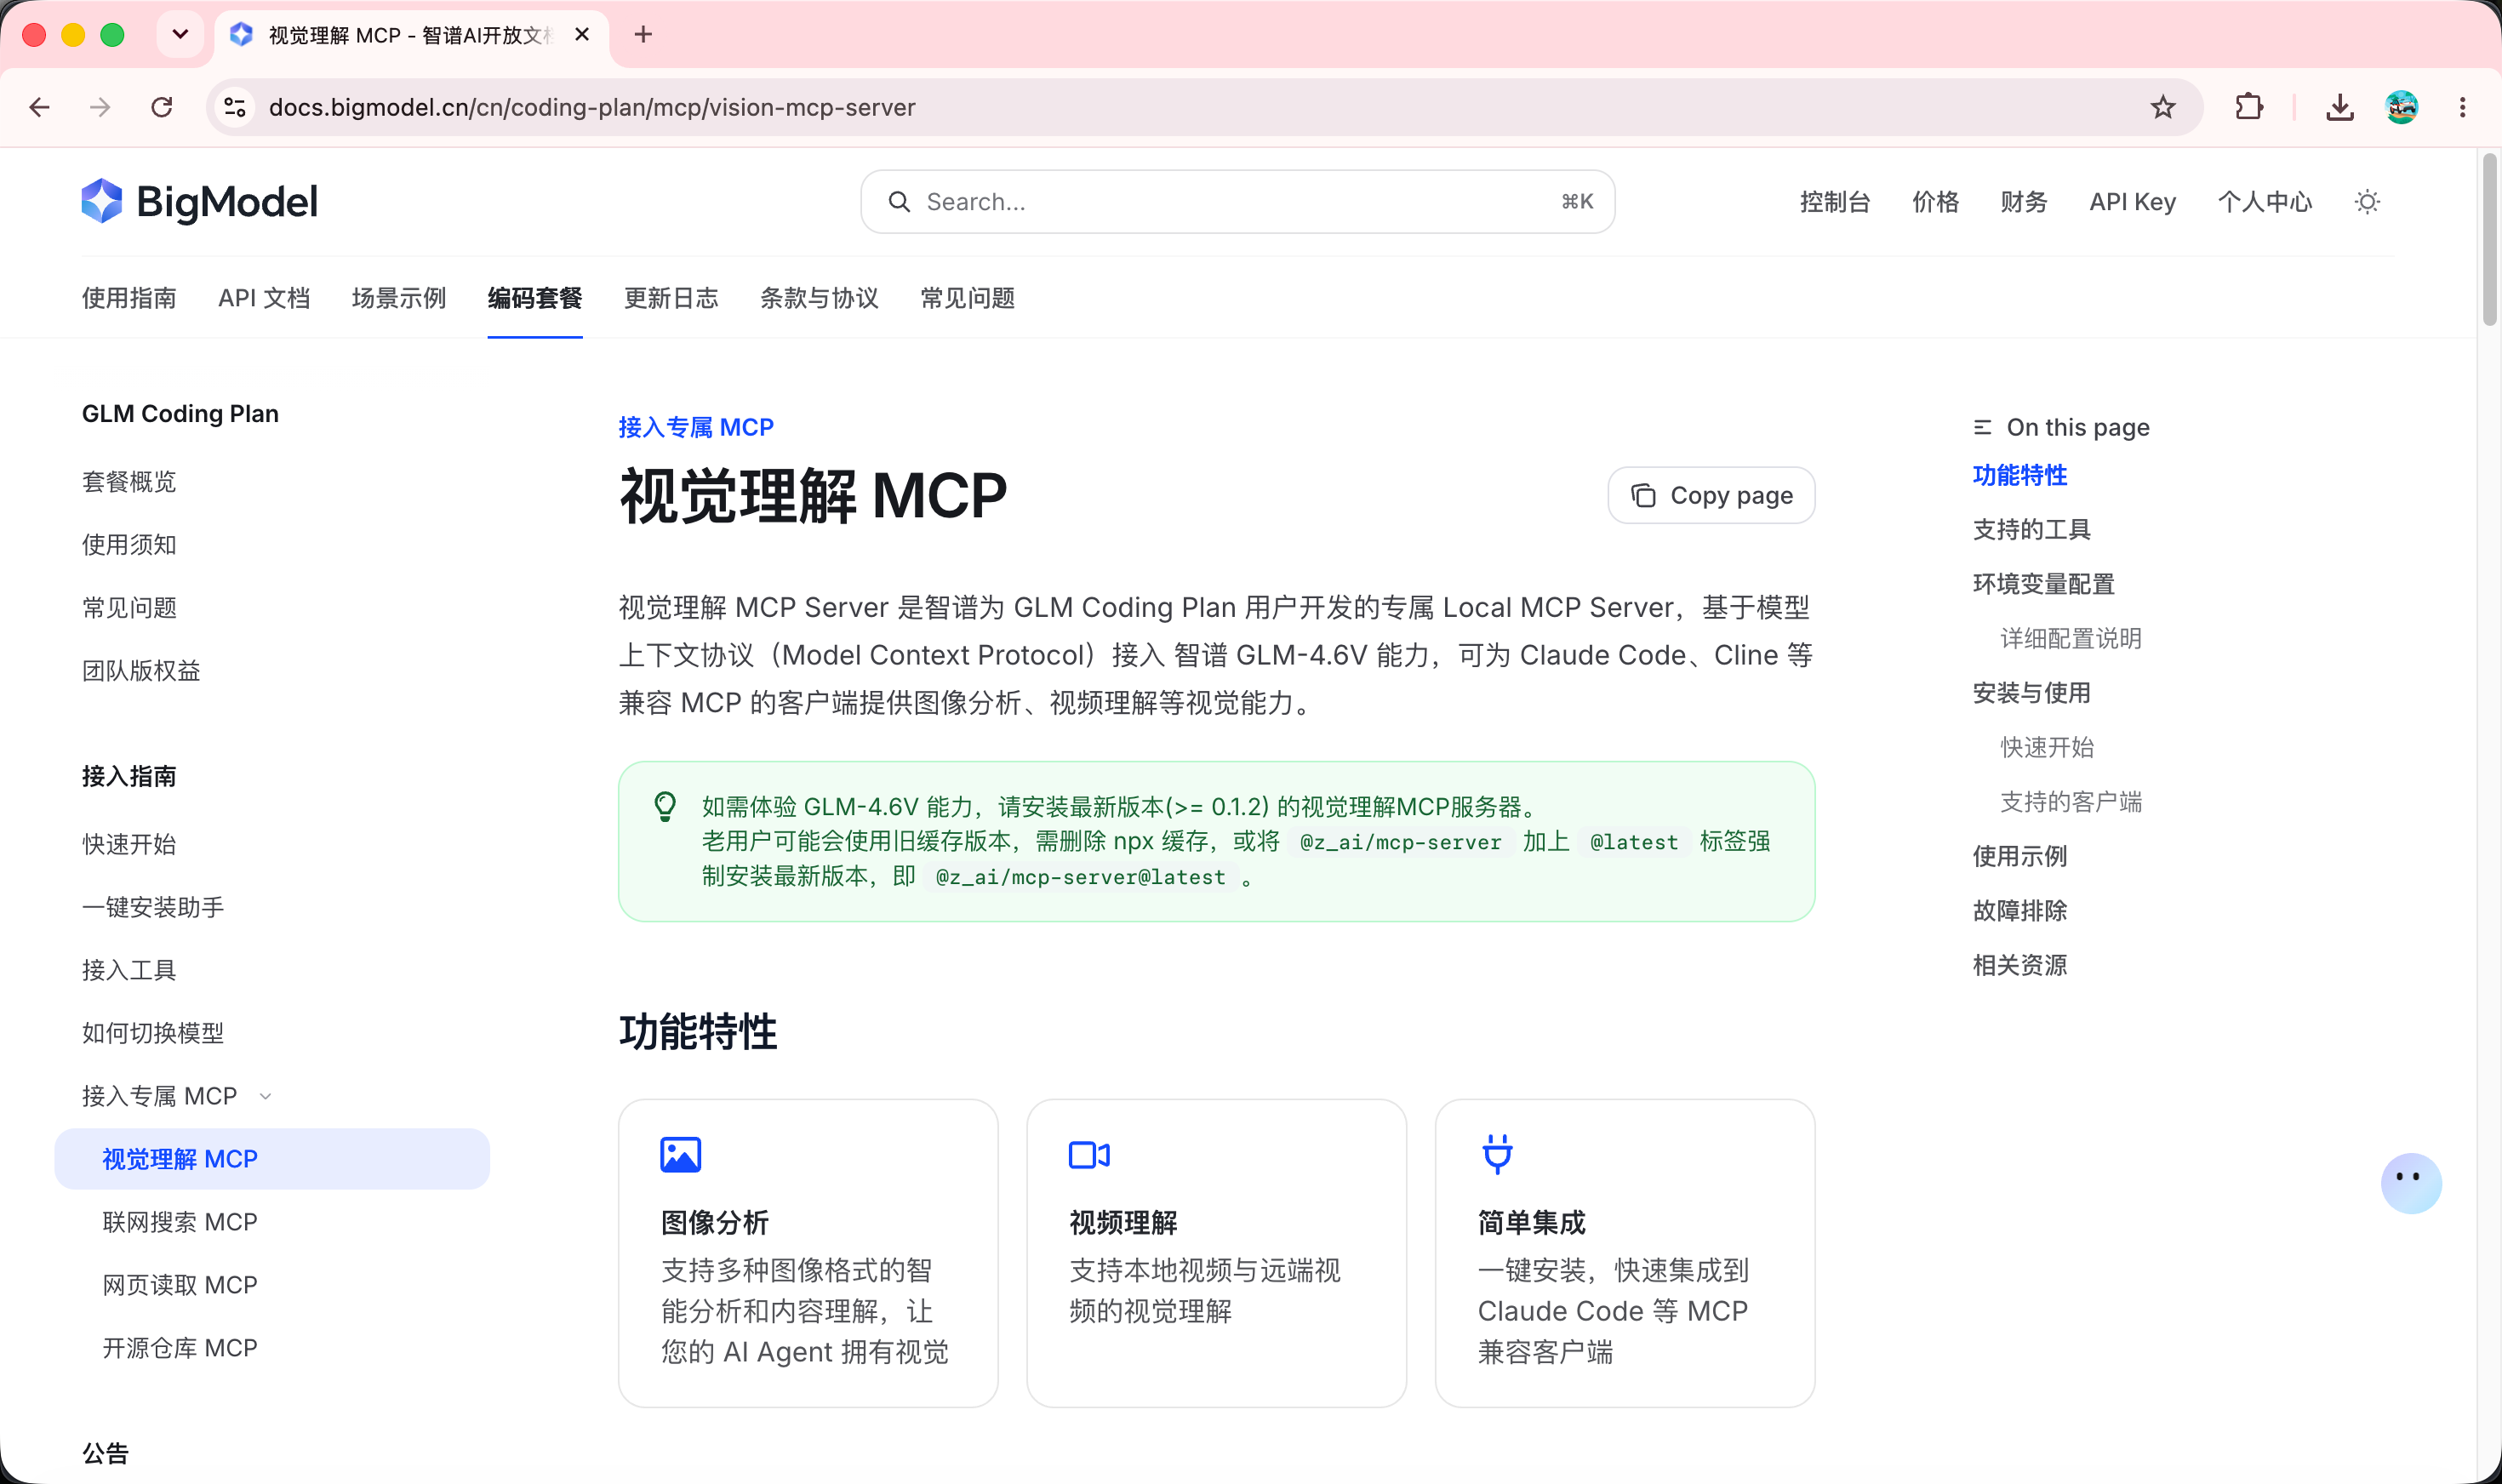Open 控制台 in the header

(x=1835, y=202)
